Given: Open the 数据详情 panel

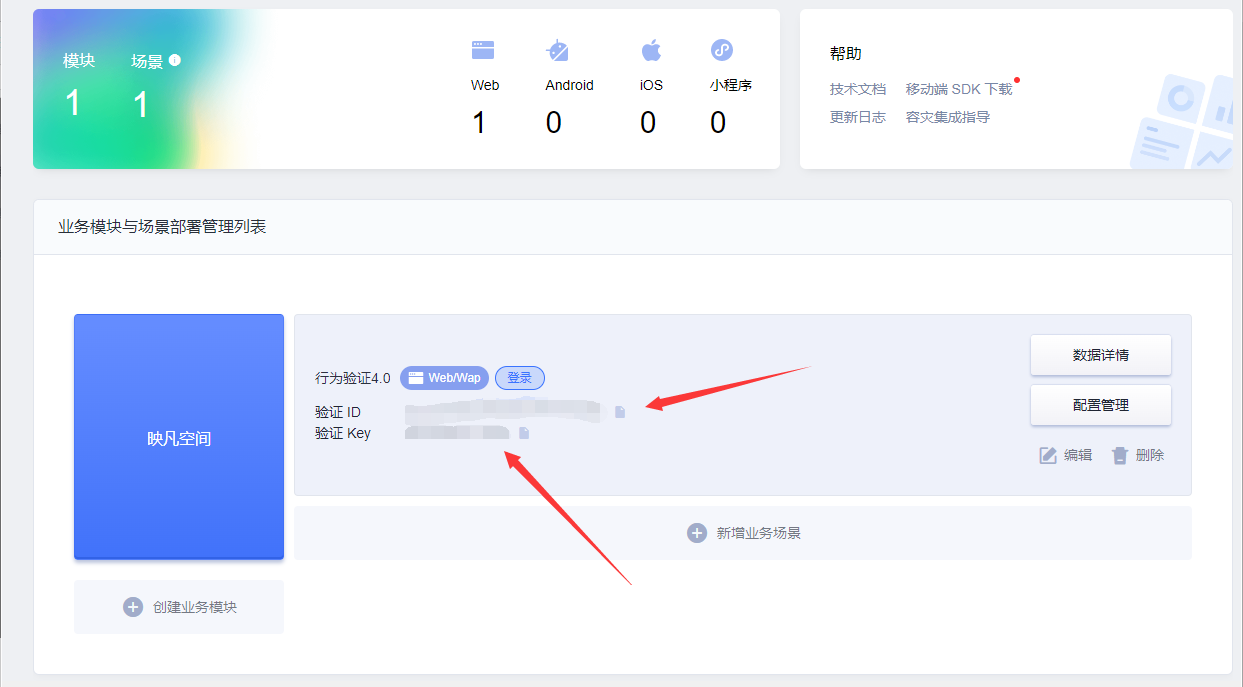Looking at the screenshot, I should click(x=1100, y=354).
